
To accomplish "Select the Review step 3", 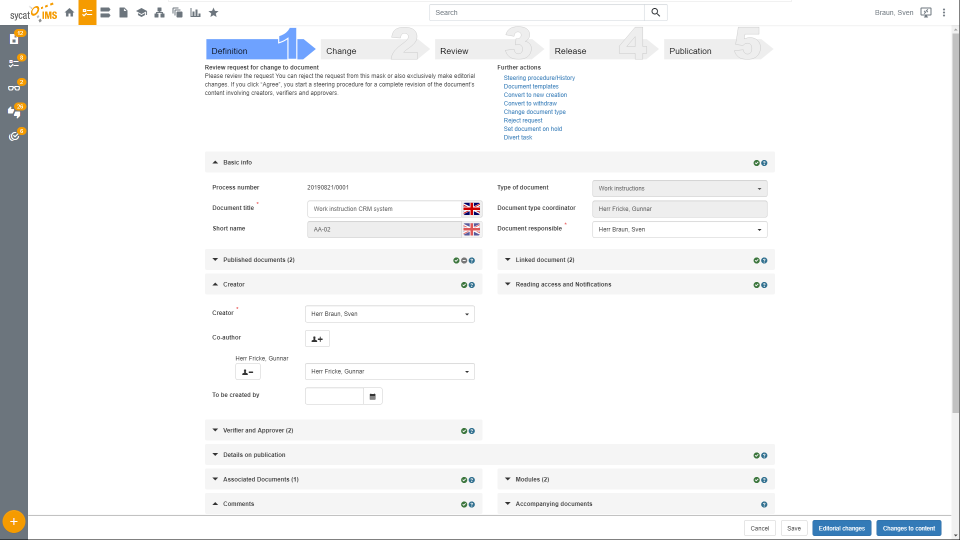I will 489,49.
